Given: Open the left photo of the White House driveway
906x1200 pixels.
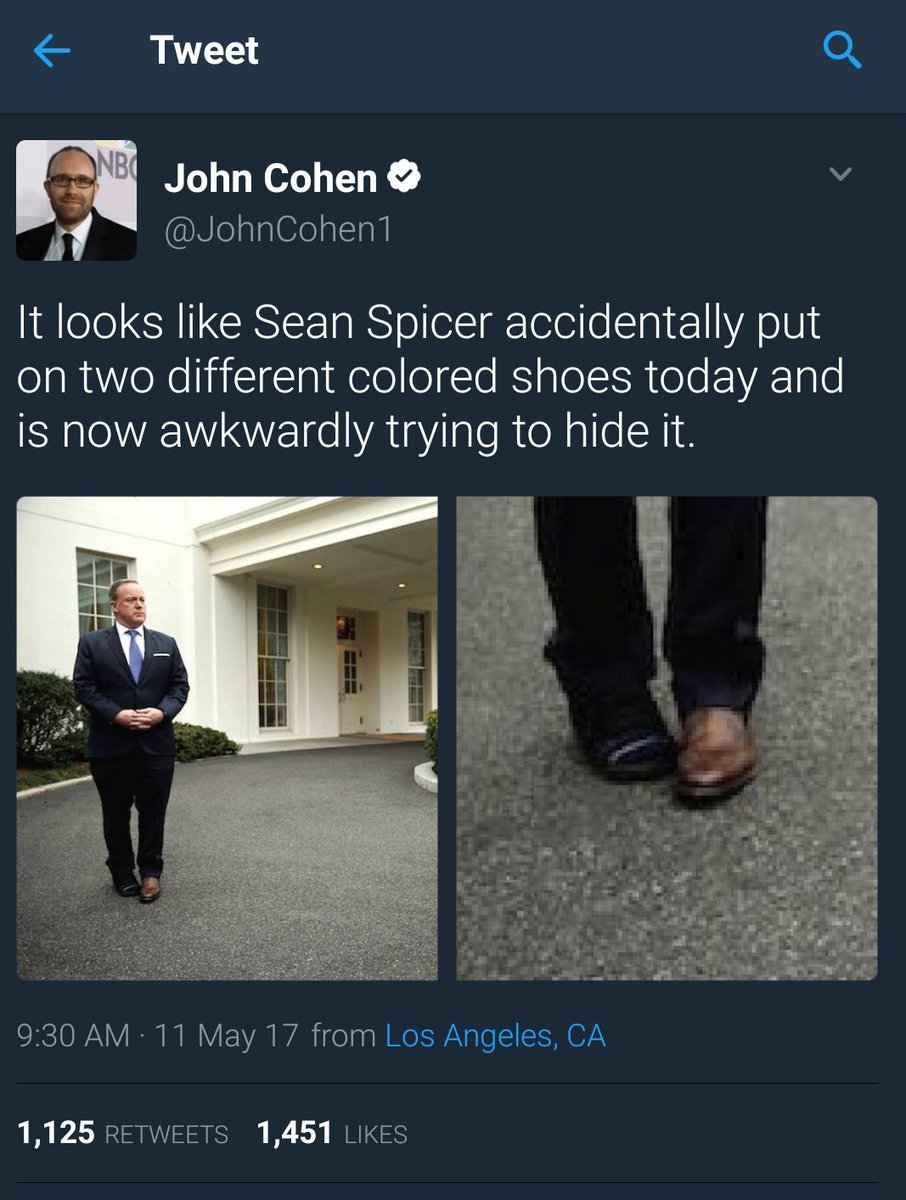Looking at the screenshot, I should (227, 738).
